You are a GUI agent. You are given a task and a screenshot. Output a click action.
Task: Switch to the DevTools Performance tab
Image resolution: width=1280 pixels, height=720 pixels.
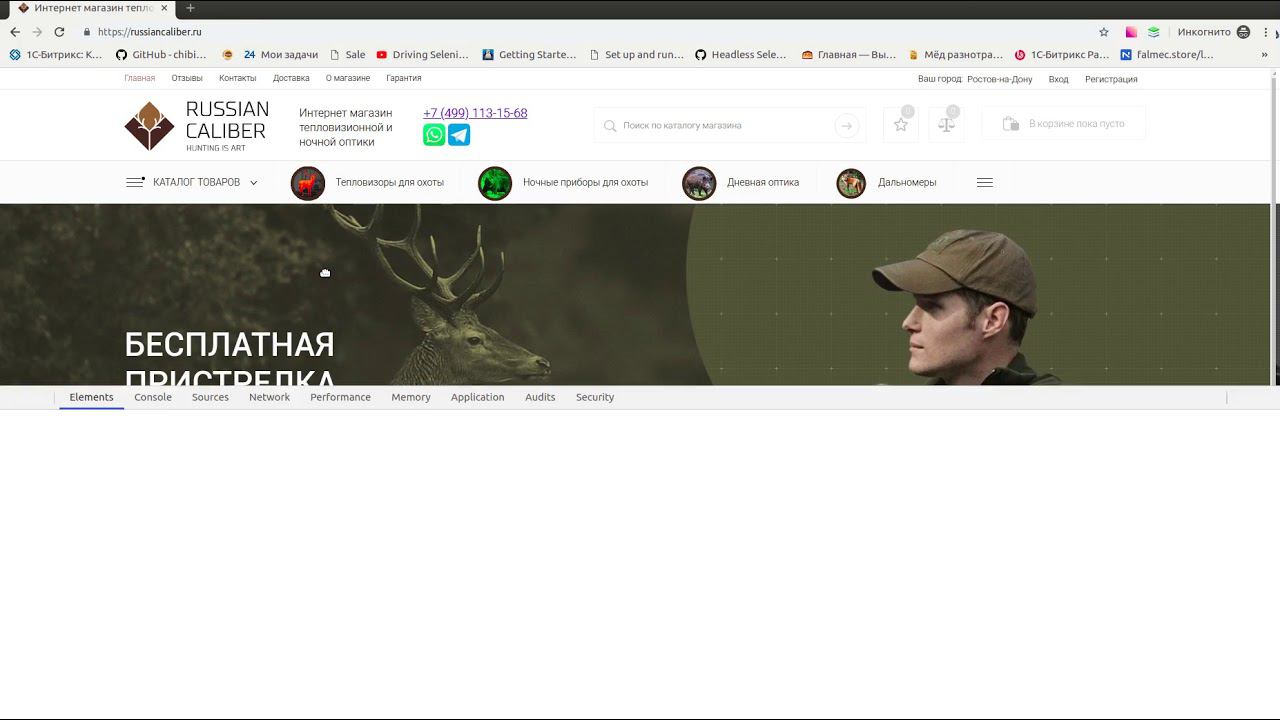340,397
